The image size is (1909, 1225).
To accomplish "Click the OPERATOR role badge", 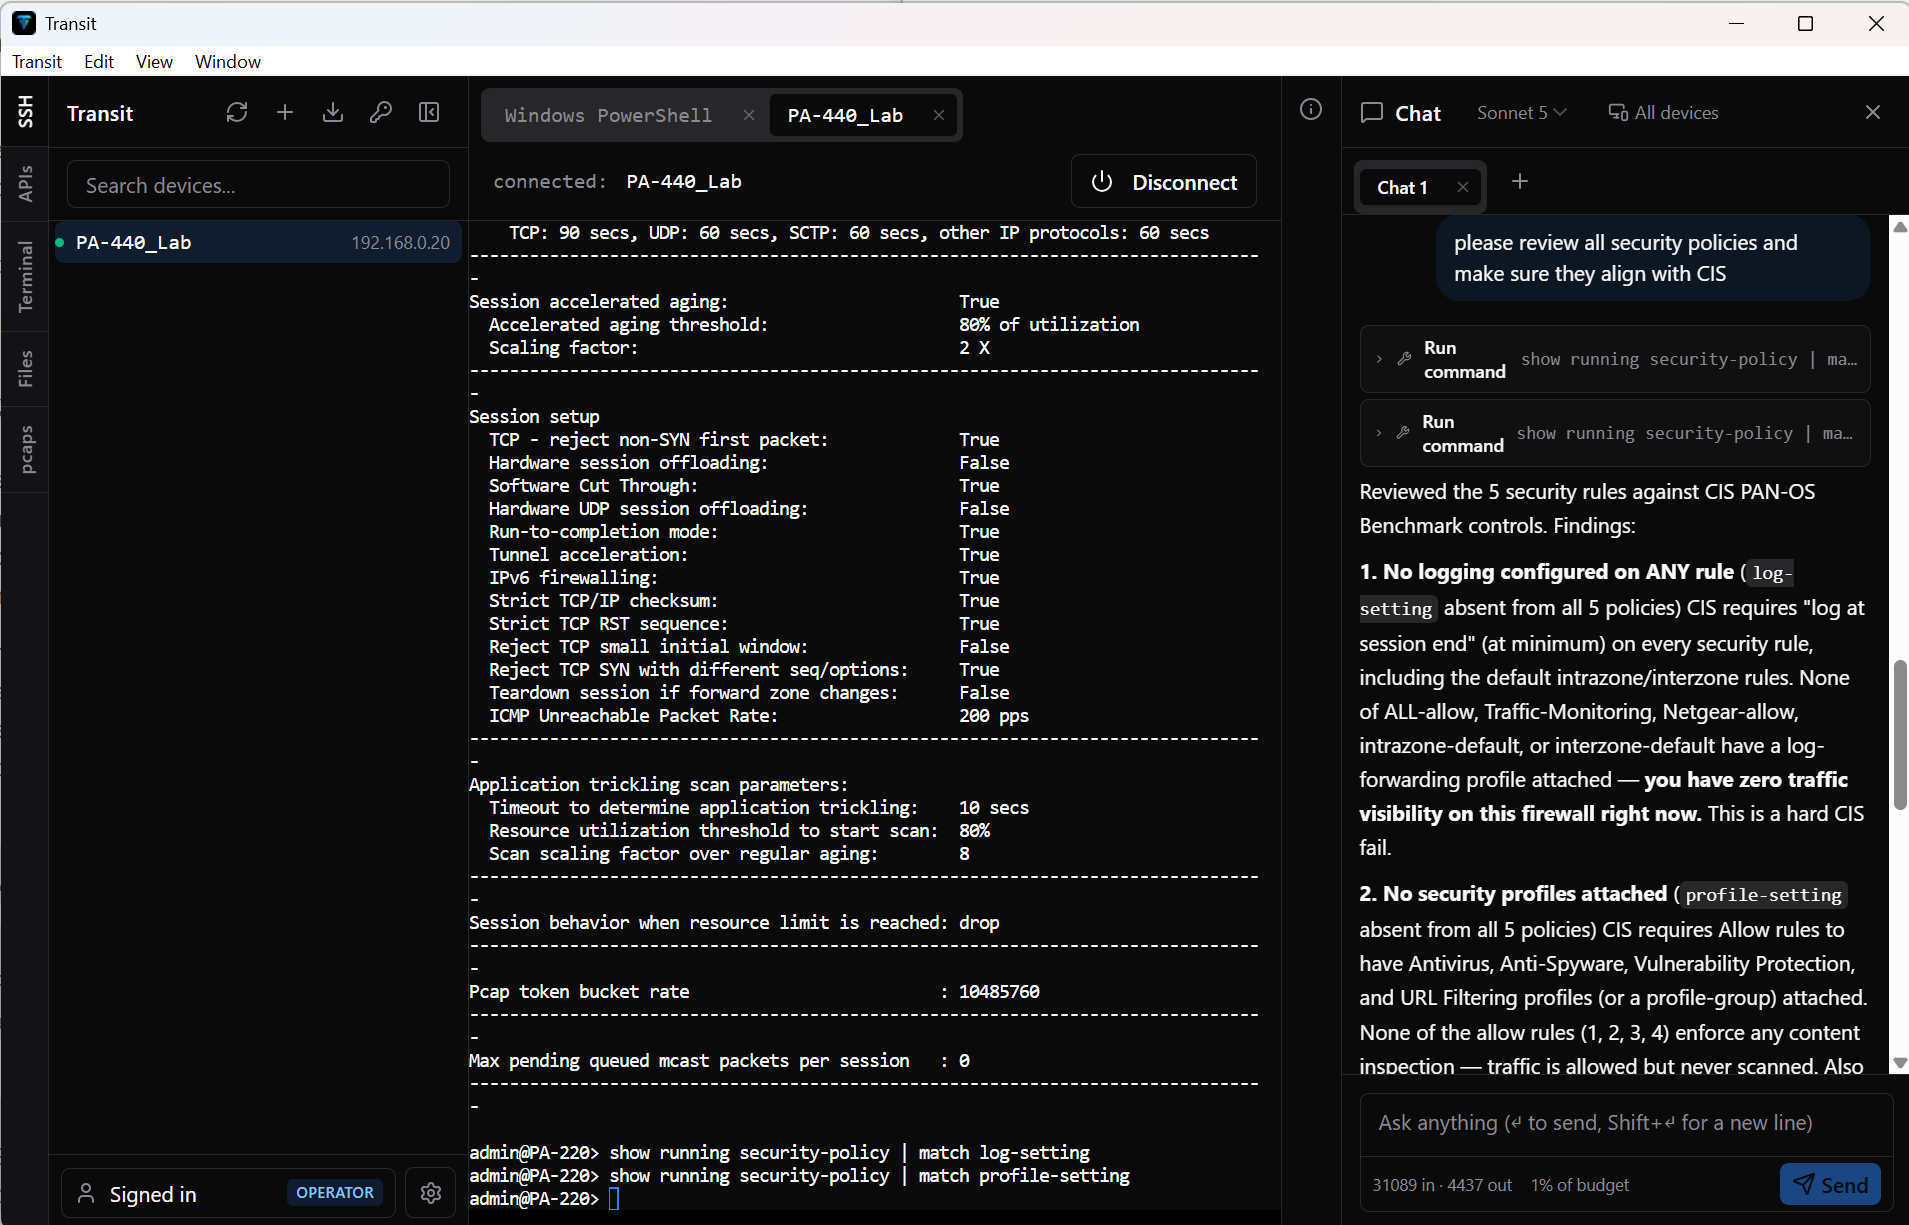I will click(335, 1192).
